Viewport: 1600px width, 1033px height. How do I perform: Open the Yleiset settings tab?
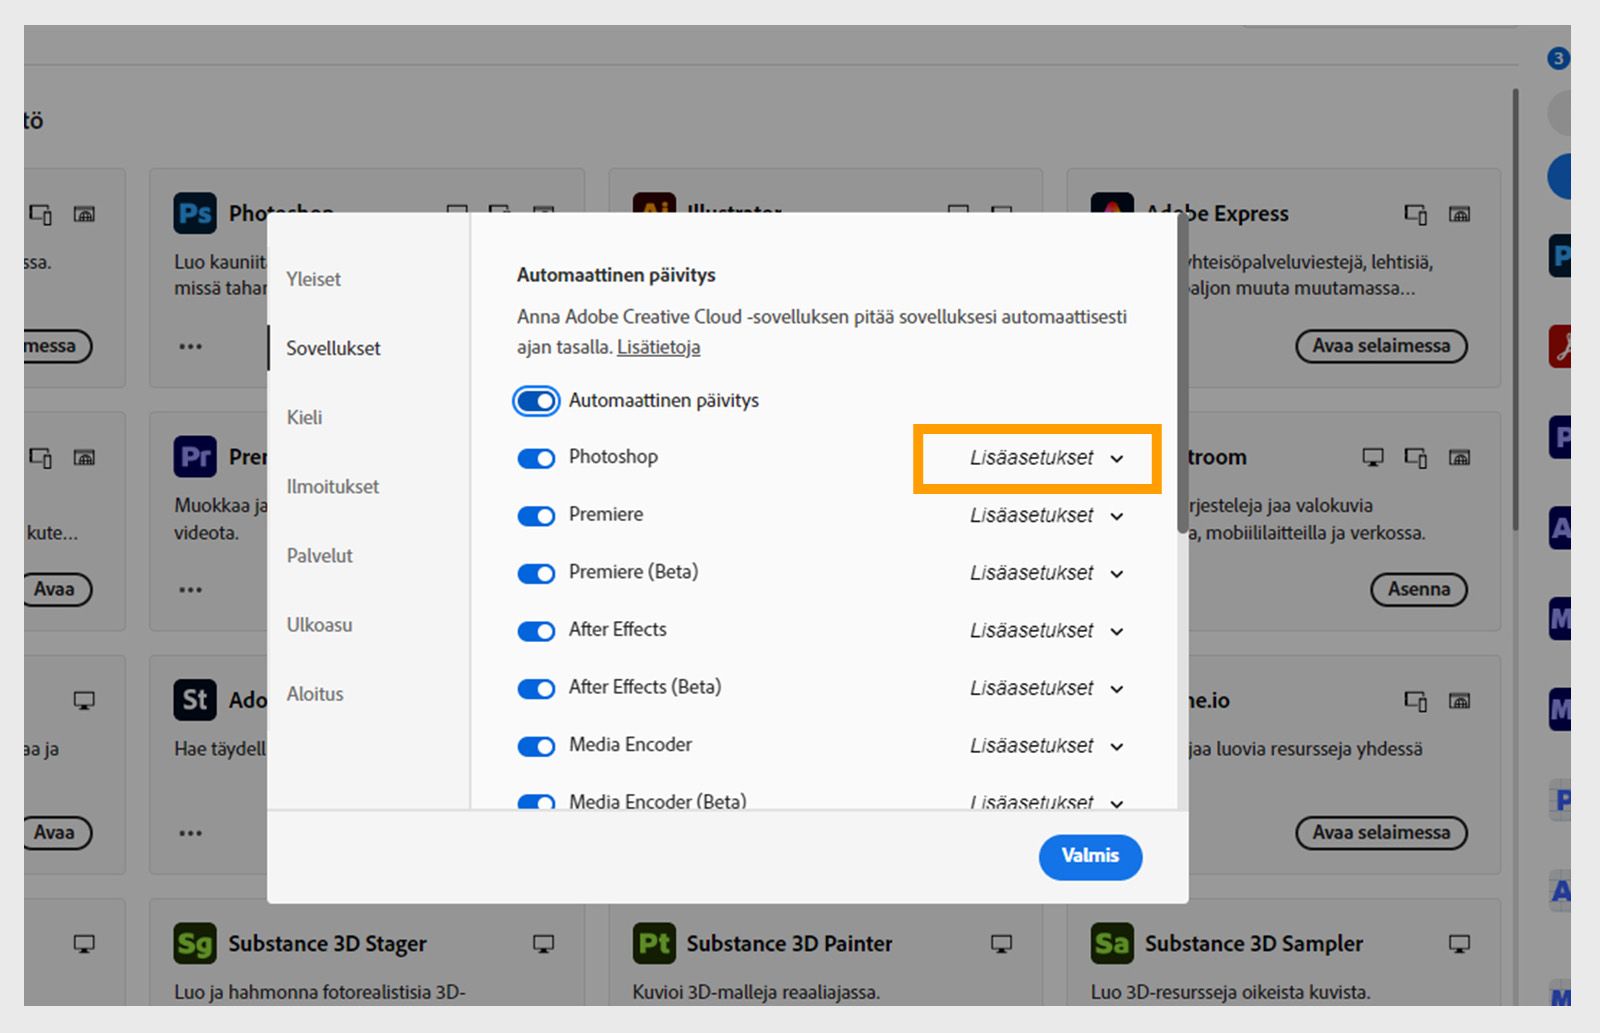click(313, 279)
